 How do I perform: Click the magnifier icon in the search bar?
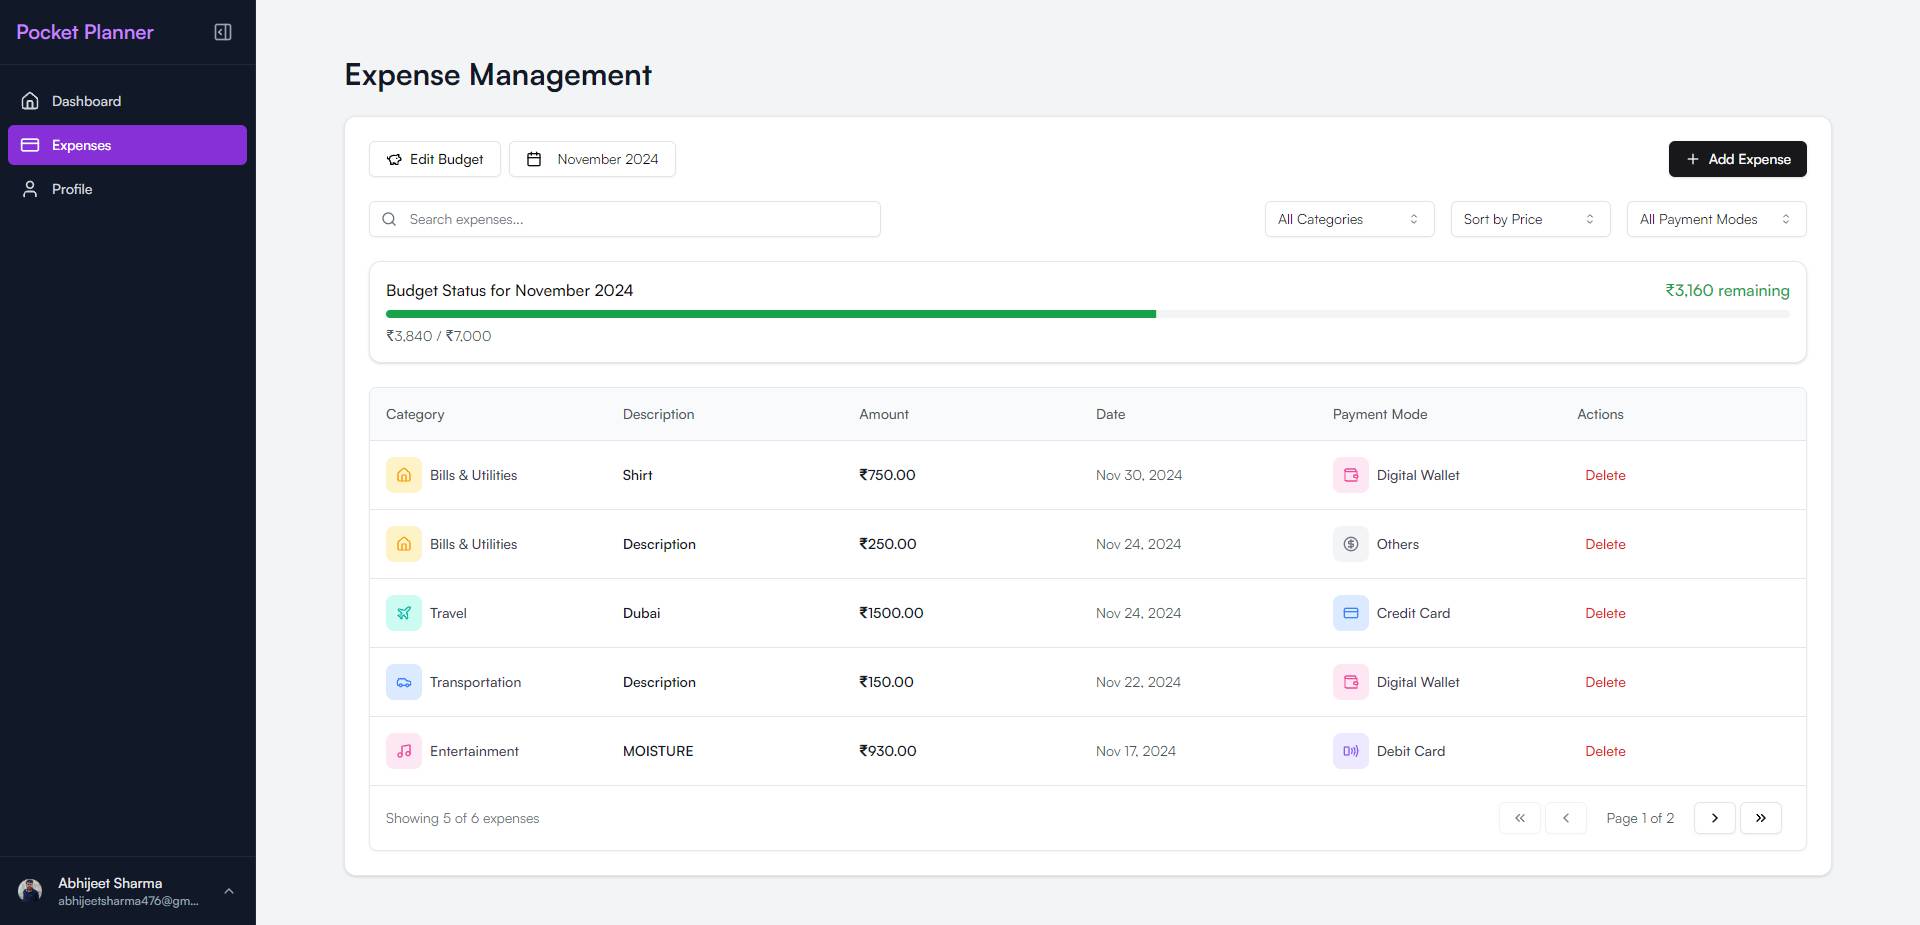pyautogui.click(x=389, y=219)
